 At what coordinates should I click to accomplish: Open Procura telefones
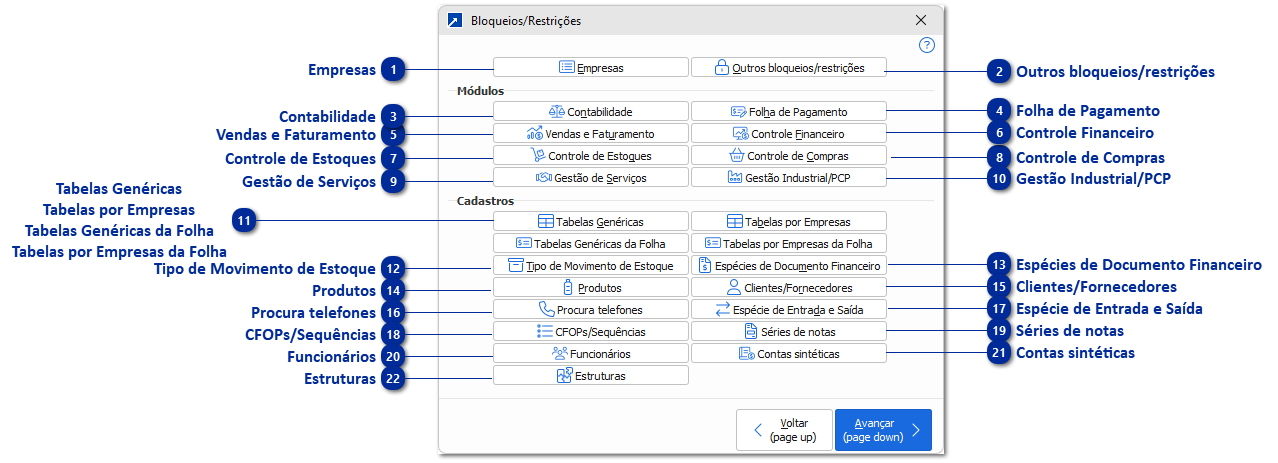[x=590, y=310]
